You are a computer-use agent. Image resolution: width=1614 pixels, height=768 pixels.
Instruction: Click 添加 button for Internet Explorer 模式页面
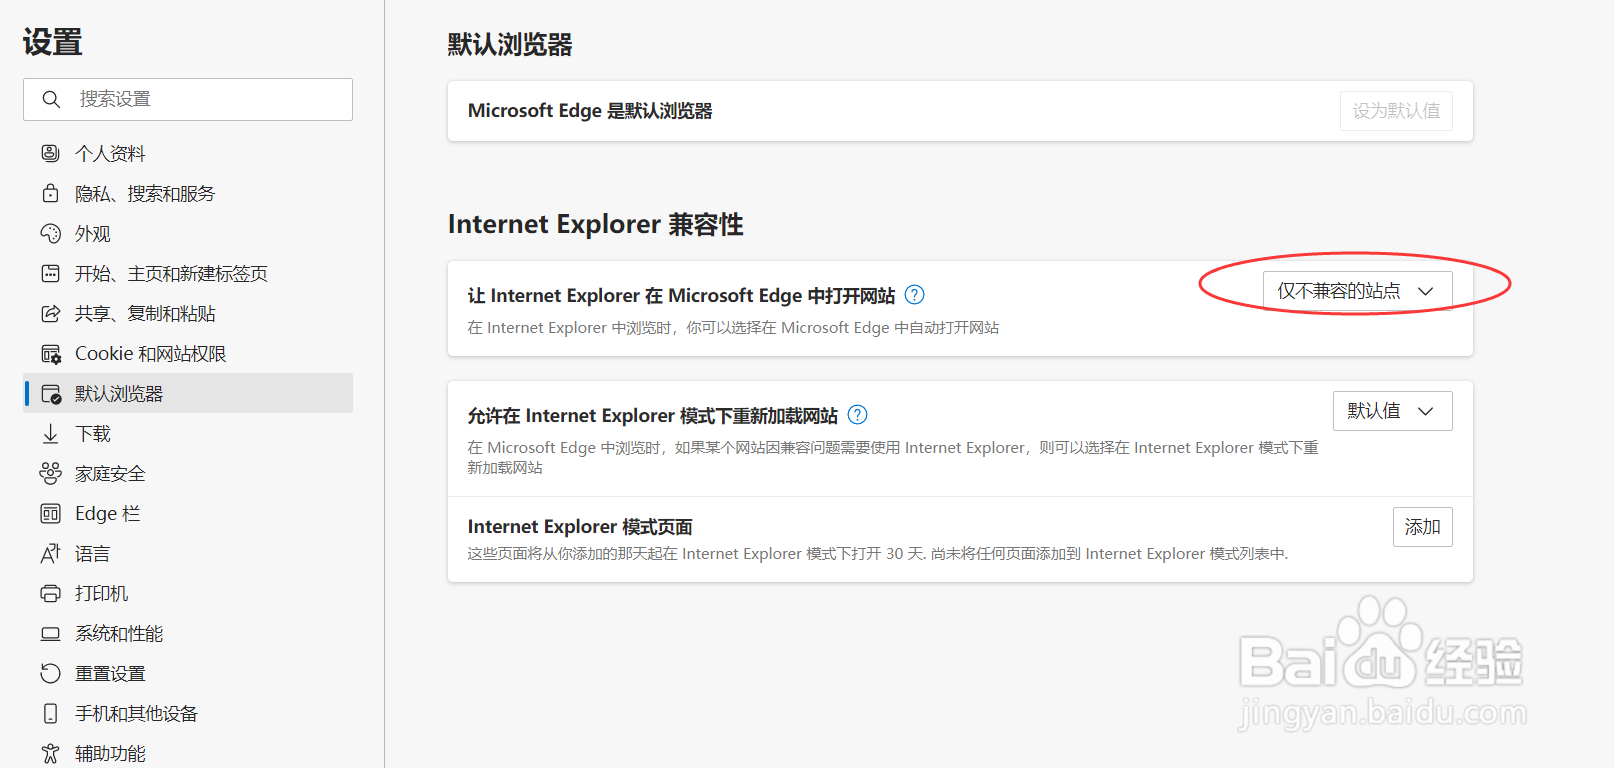pyautogui.click(x=1422, y=527)
